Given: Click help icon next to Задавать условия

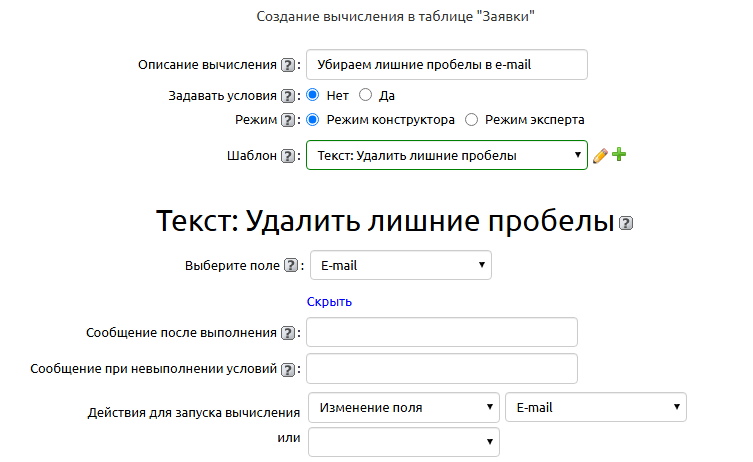Looking at the screenshot, I should (288, 96).
